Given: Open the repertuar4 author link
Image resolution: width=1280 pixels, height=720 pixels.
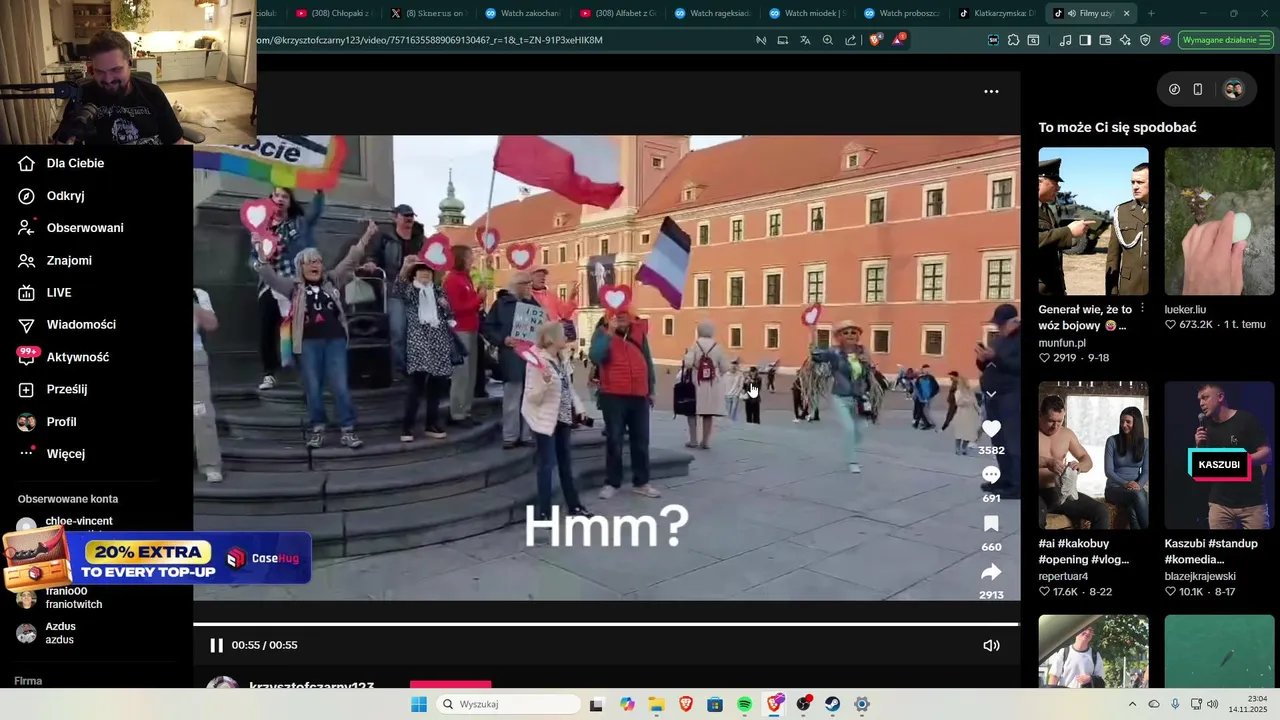Looking at the screenshot, I should 1063,576.
